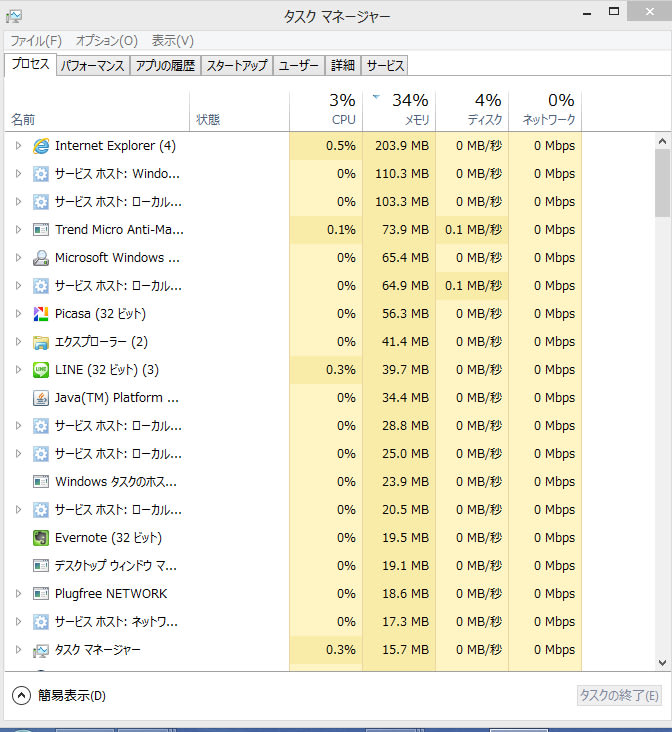Expand the エクスプローラー (2) group

click(x=18, y=342)
